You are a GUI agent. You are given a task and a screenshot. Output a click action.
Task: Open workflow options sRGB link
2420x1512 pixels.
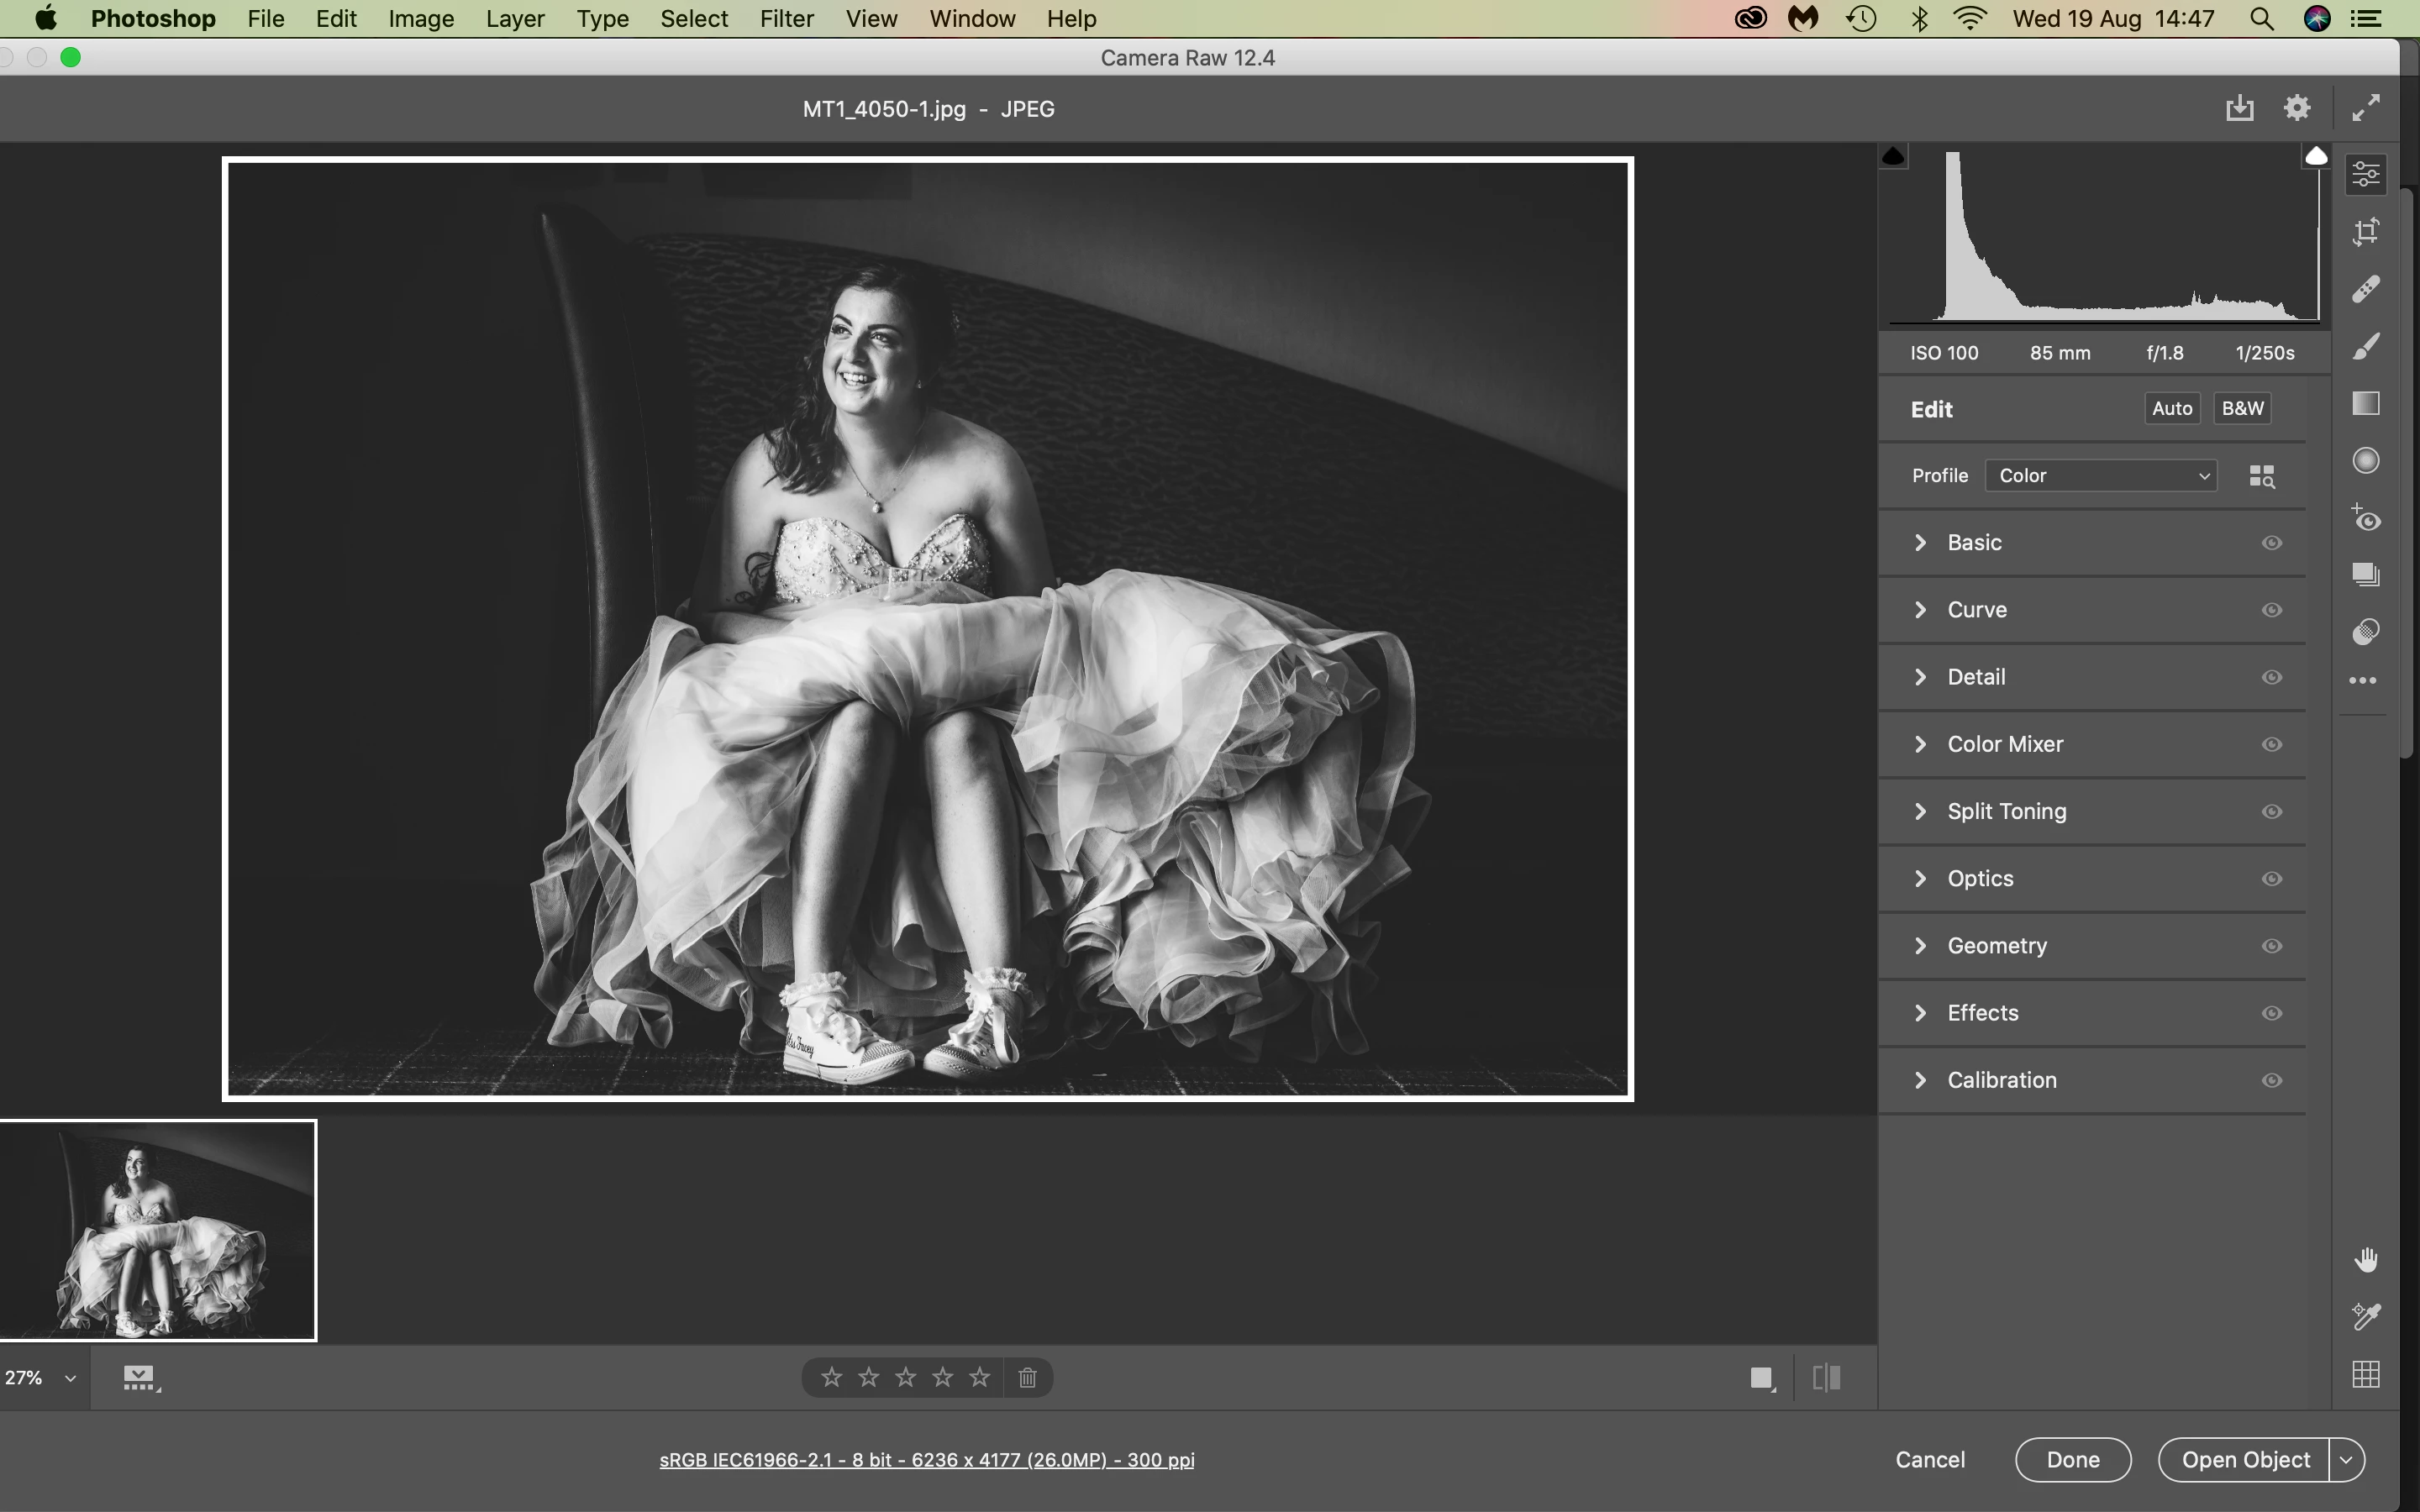click(926, 1460)
